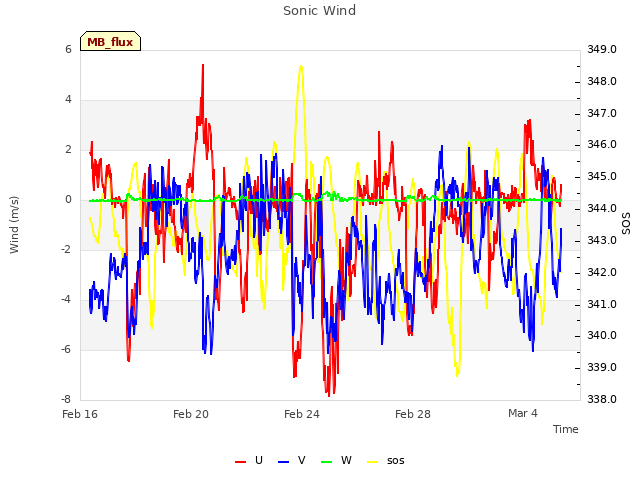Click the 341.0 value on right axis
640x480 pixels.
[x=602, y=304]
